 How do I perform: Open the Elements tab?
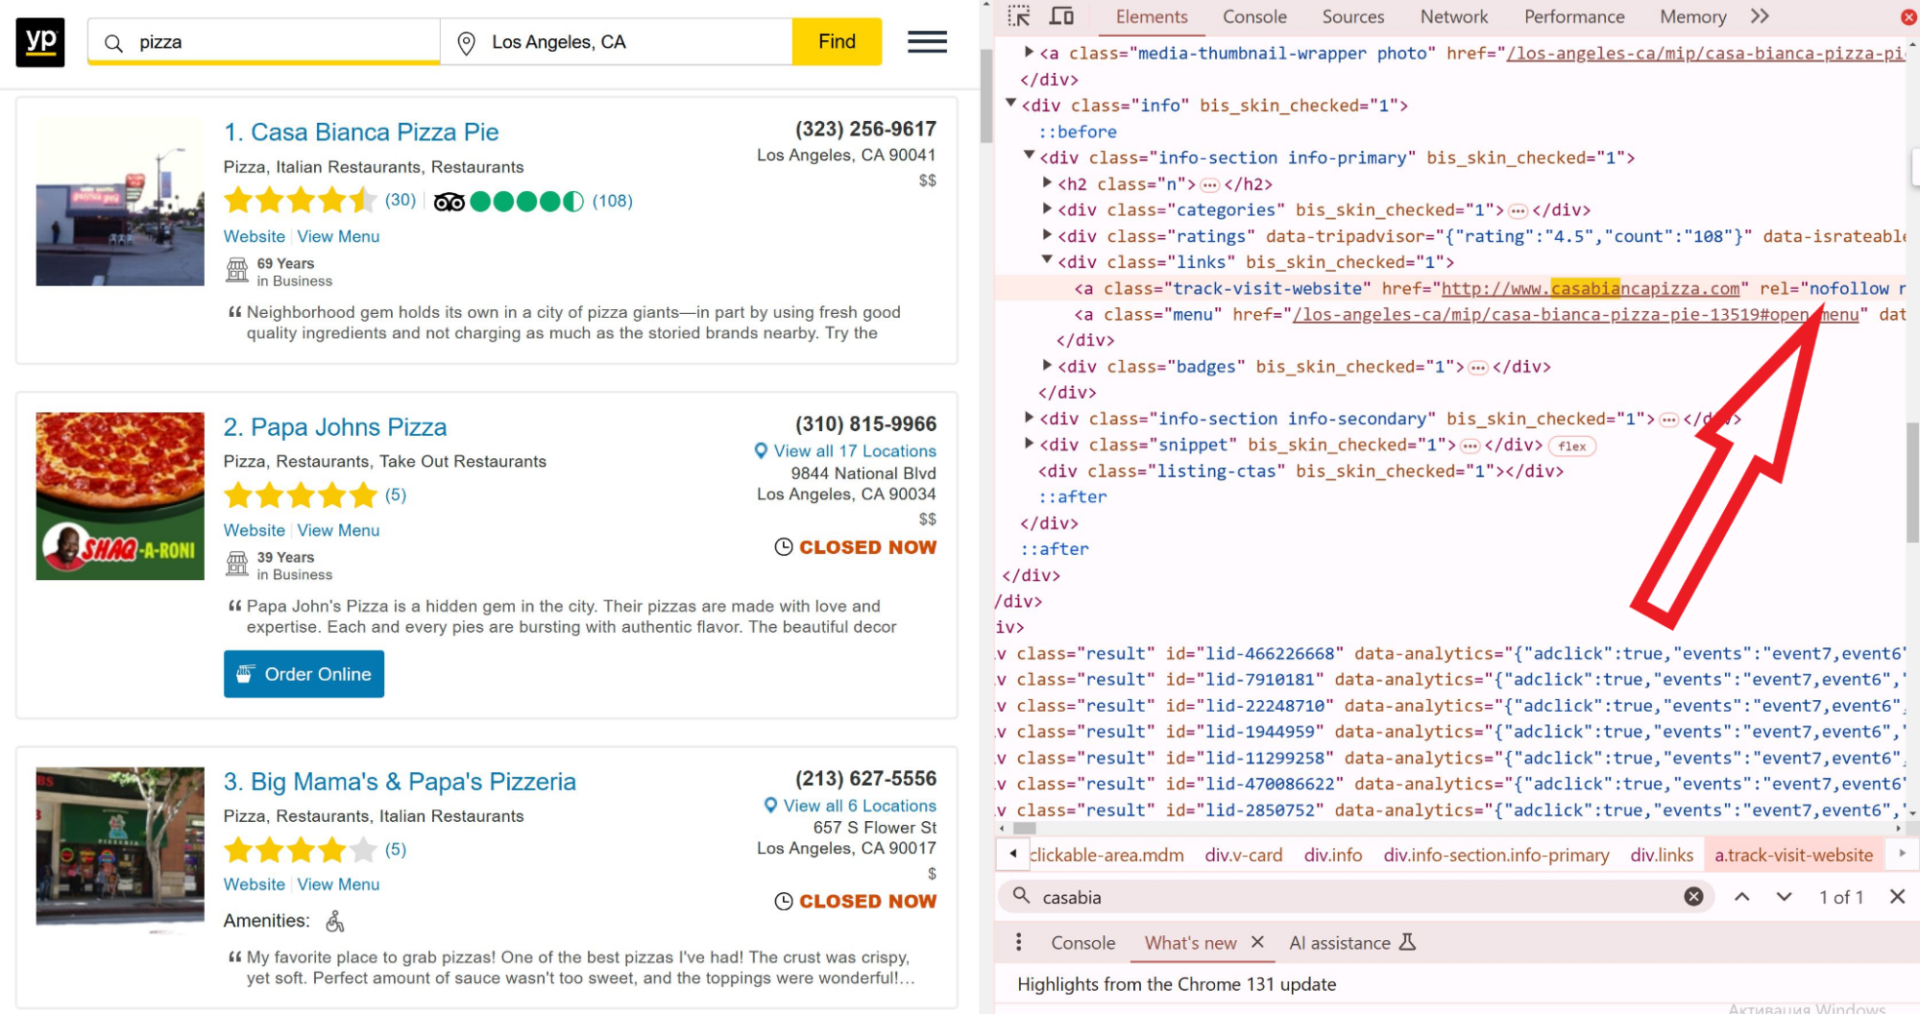click(1151, 17)
